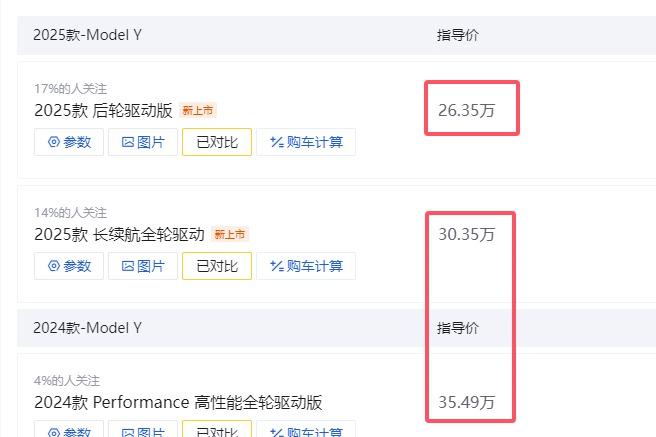Open 2024款 Performance 高性能全轮驱动版 title
Image resolution: width=656 pixels, height=437 pixels.
(x=177, y=402)
